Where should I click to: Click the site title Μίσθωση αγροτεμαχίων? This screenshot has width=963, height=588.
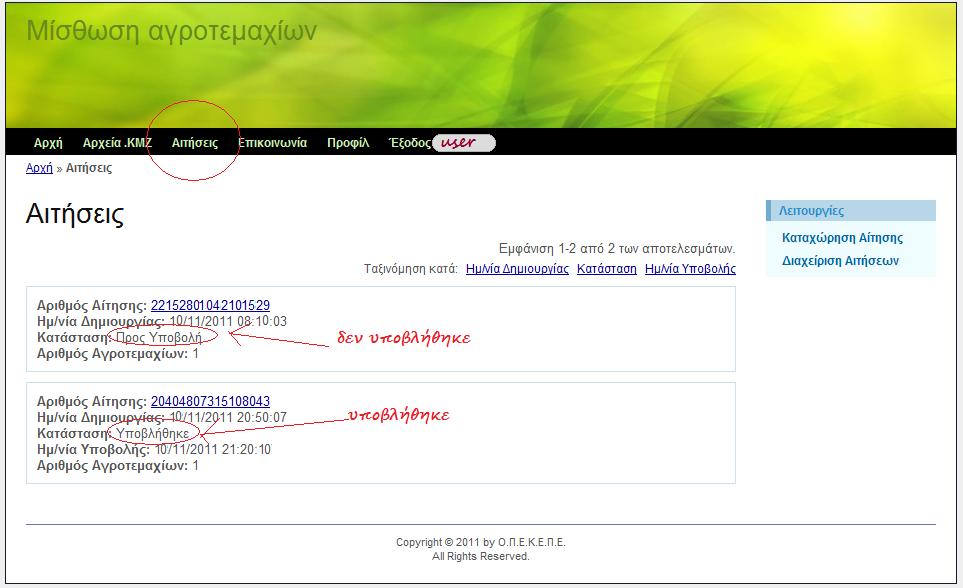pos(171,31)
